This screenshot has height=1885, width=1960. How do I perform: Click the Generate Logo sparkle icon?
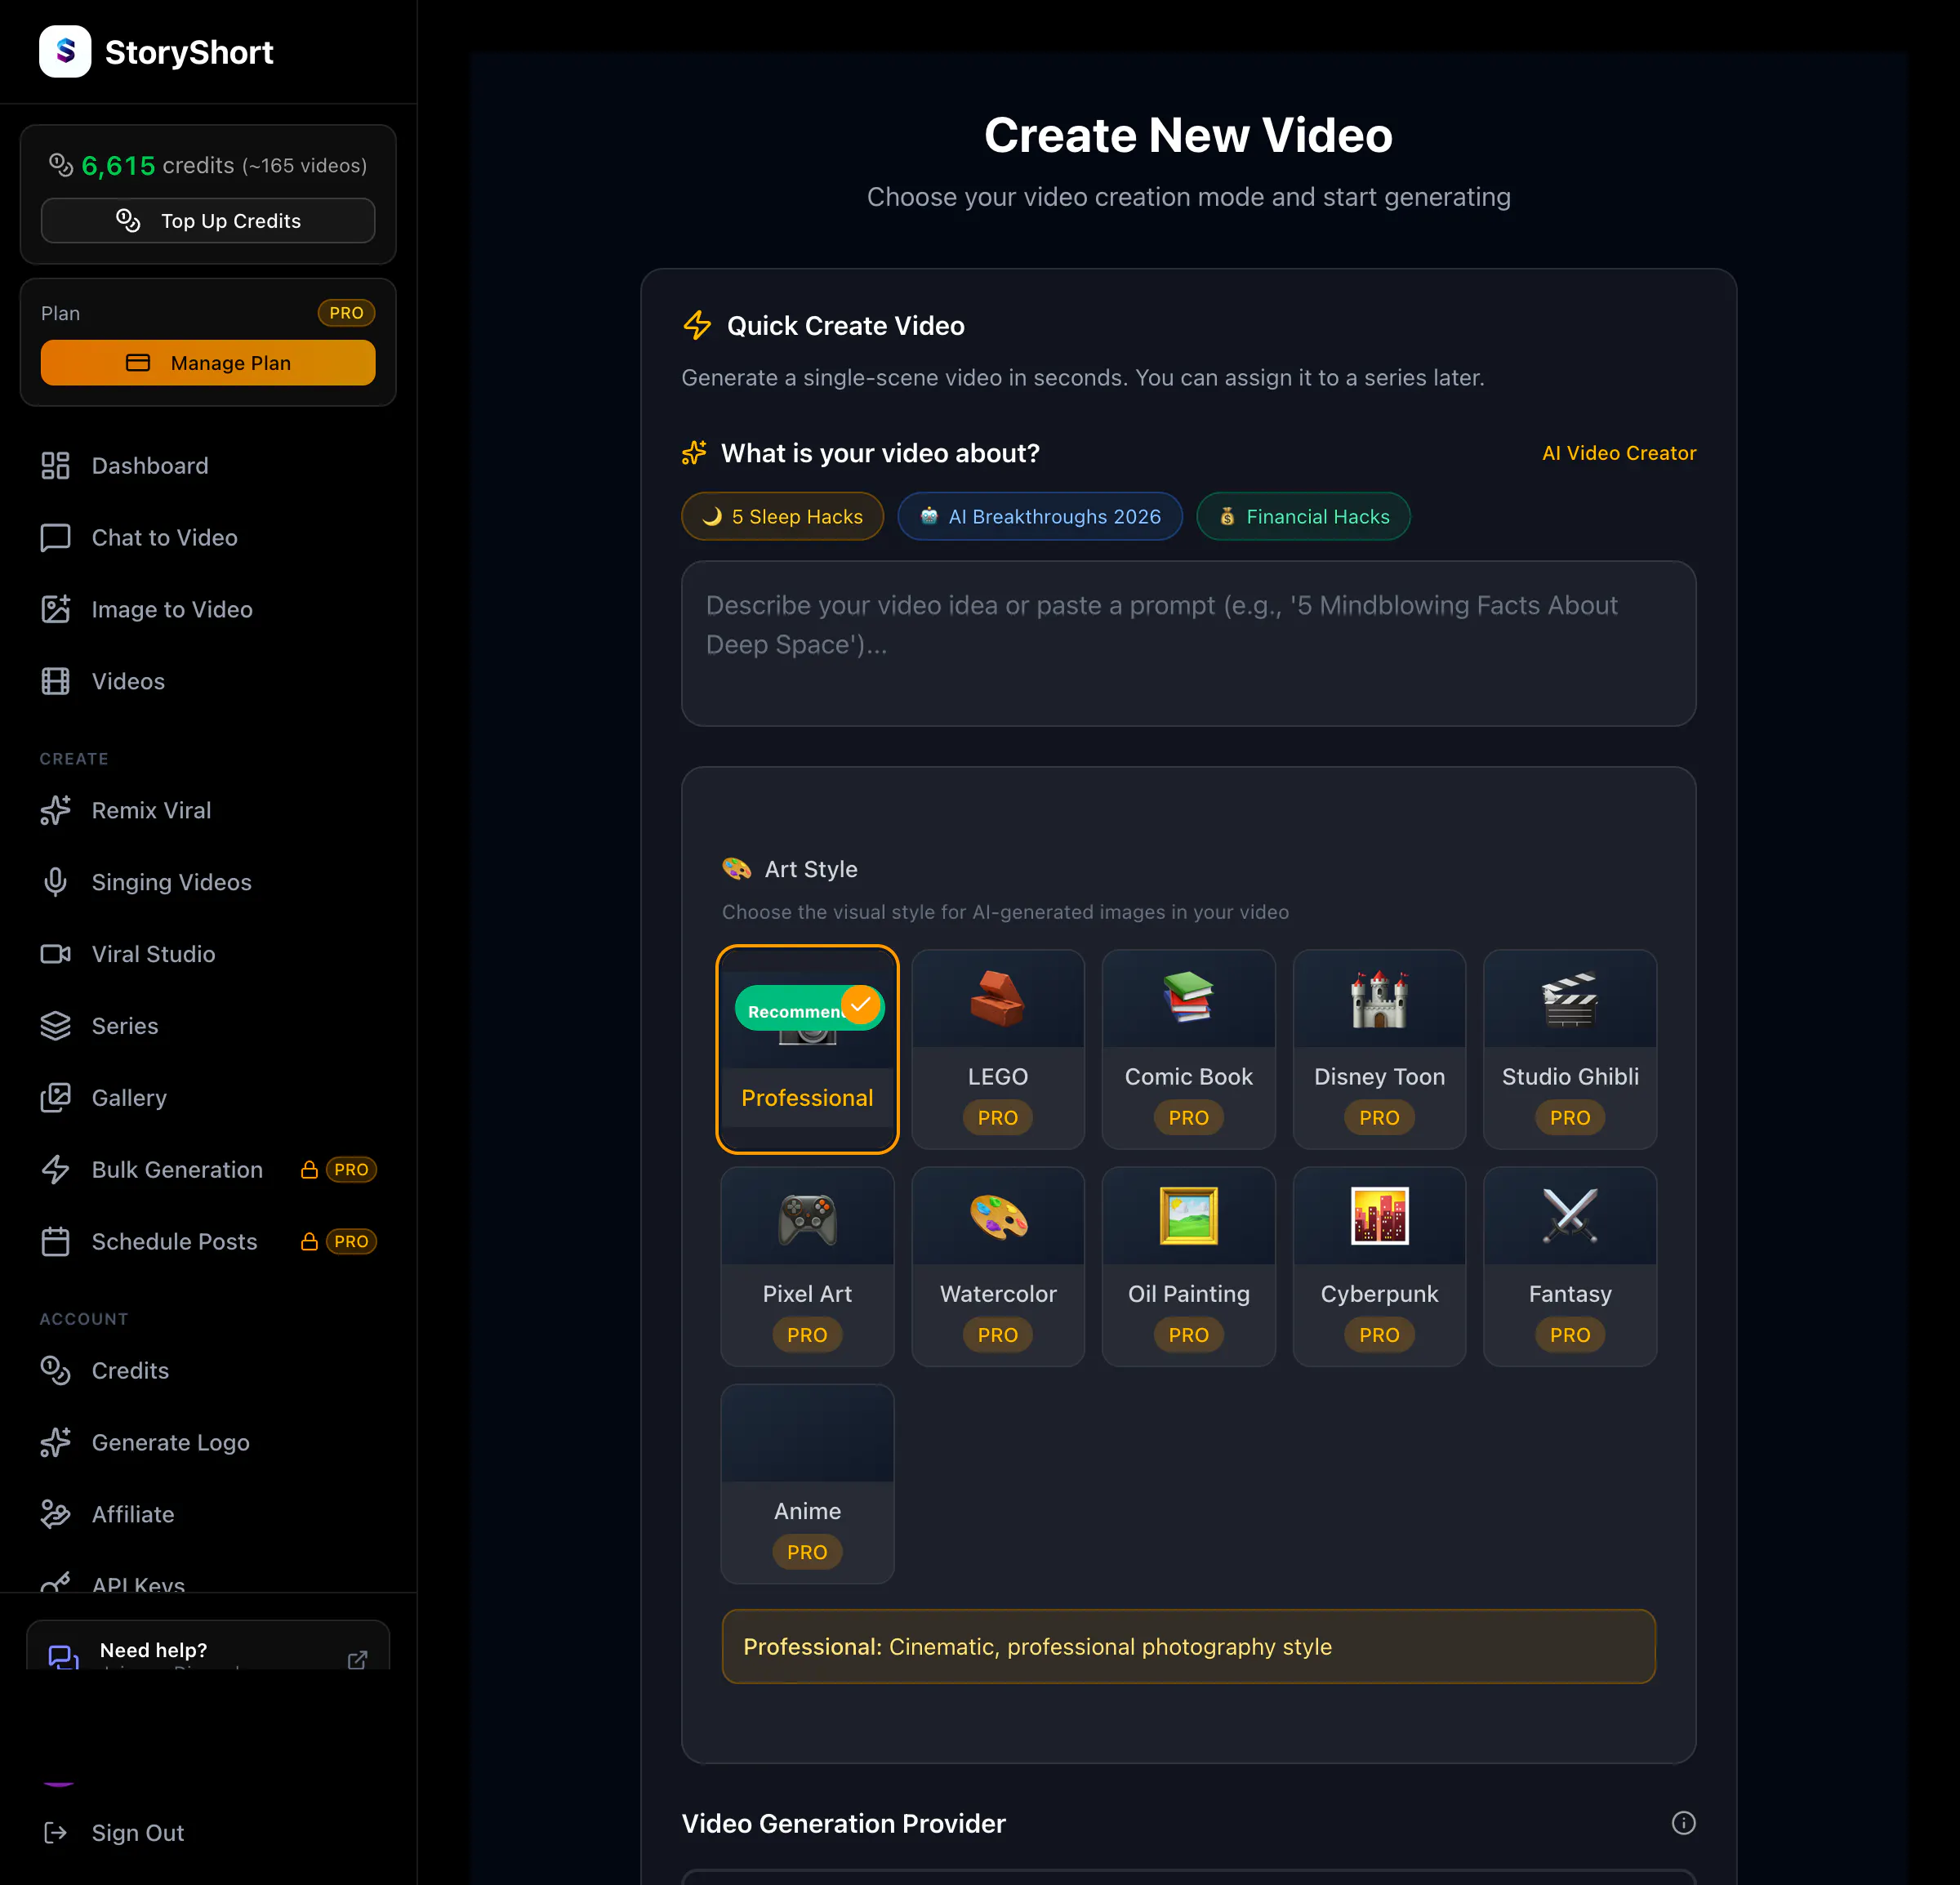pos(56,1444)
